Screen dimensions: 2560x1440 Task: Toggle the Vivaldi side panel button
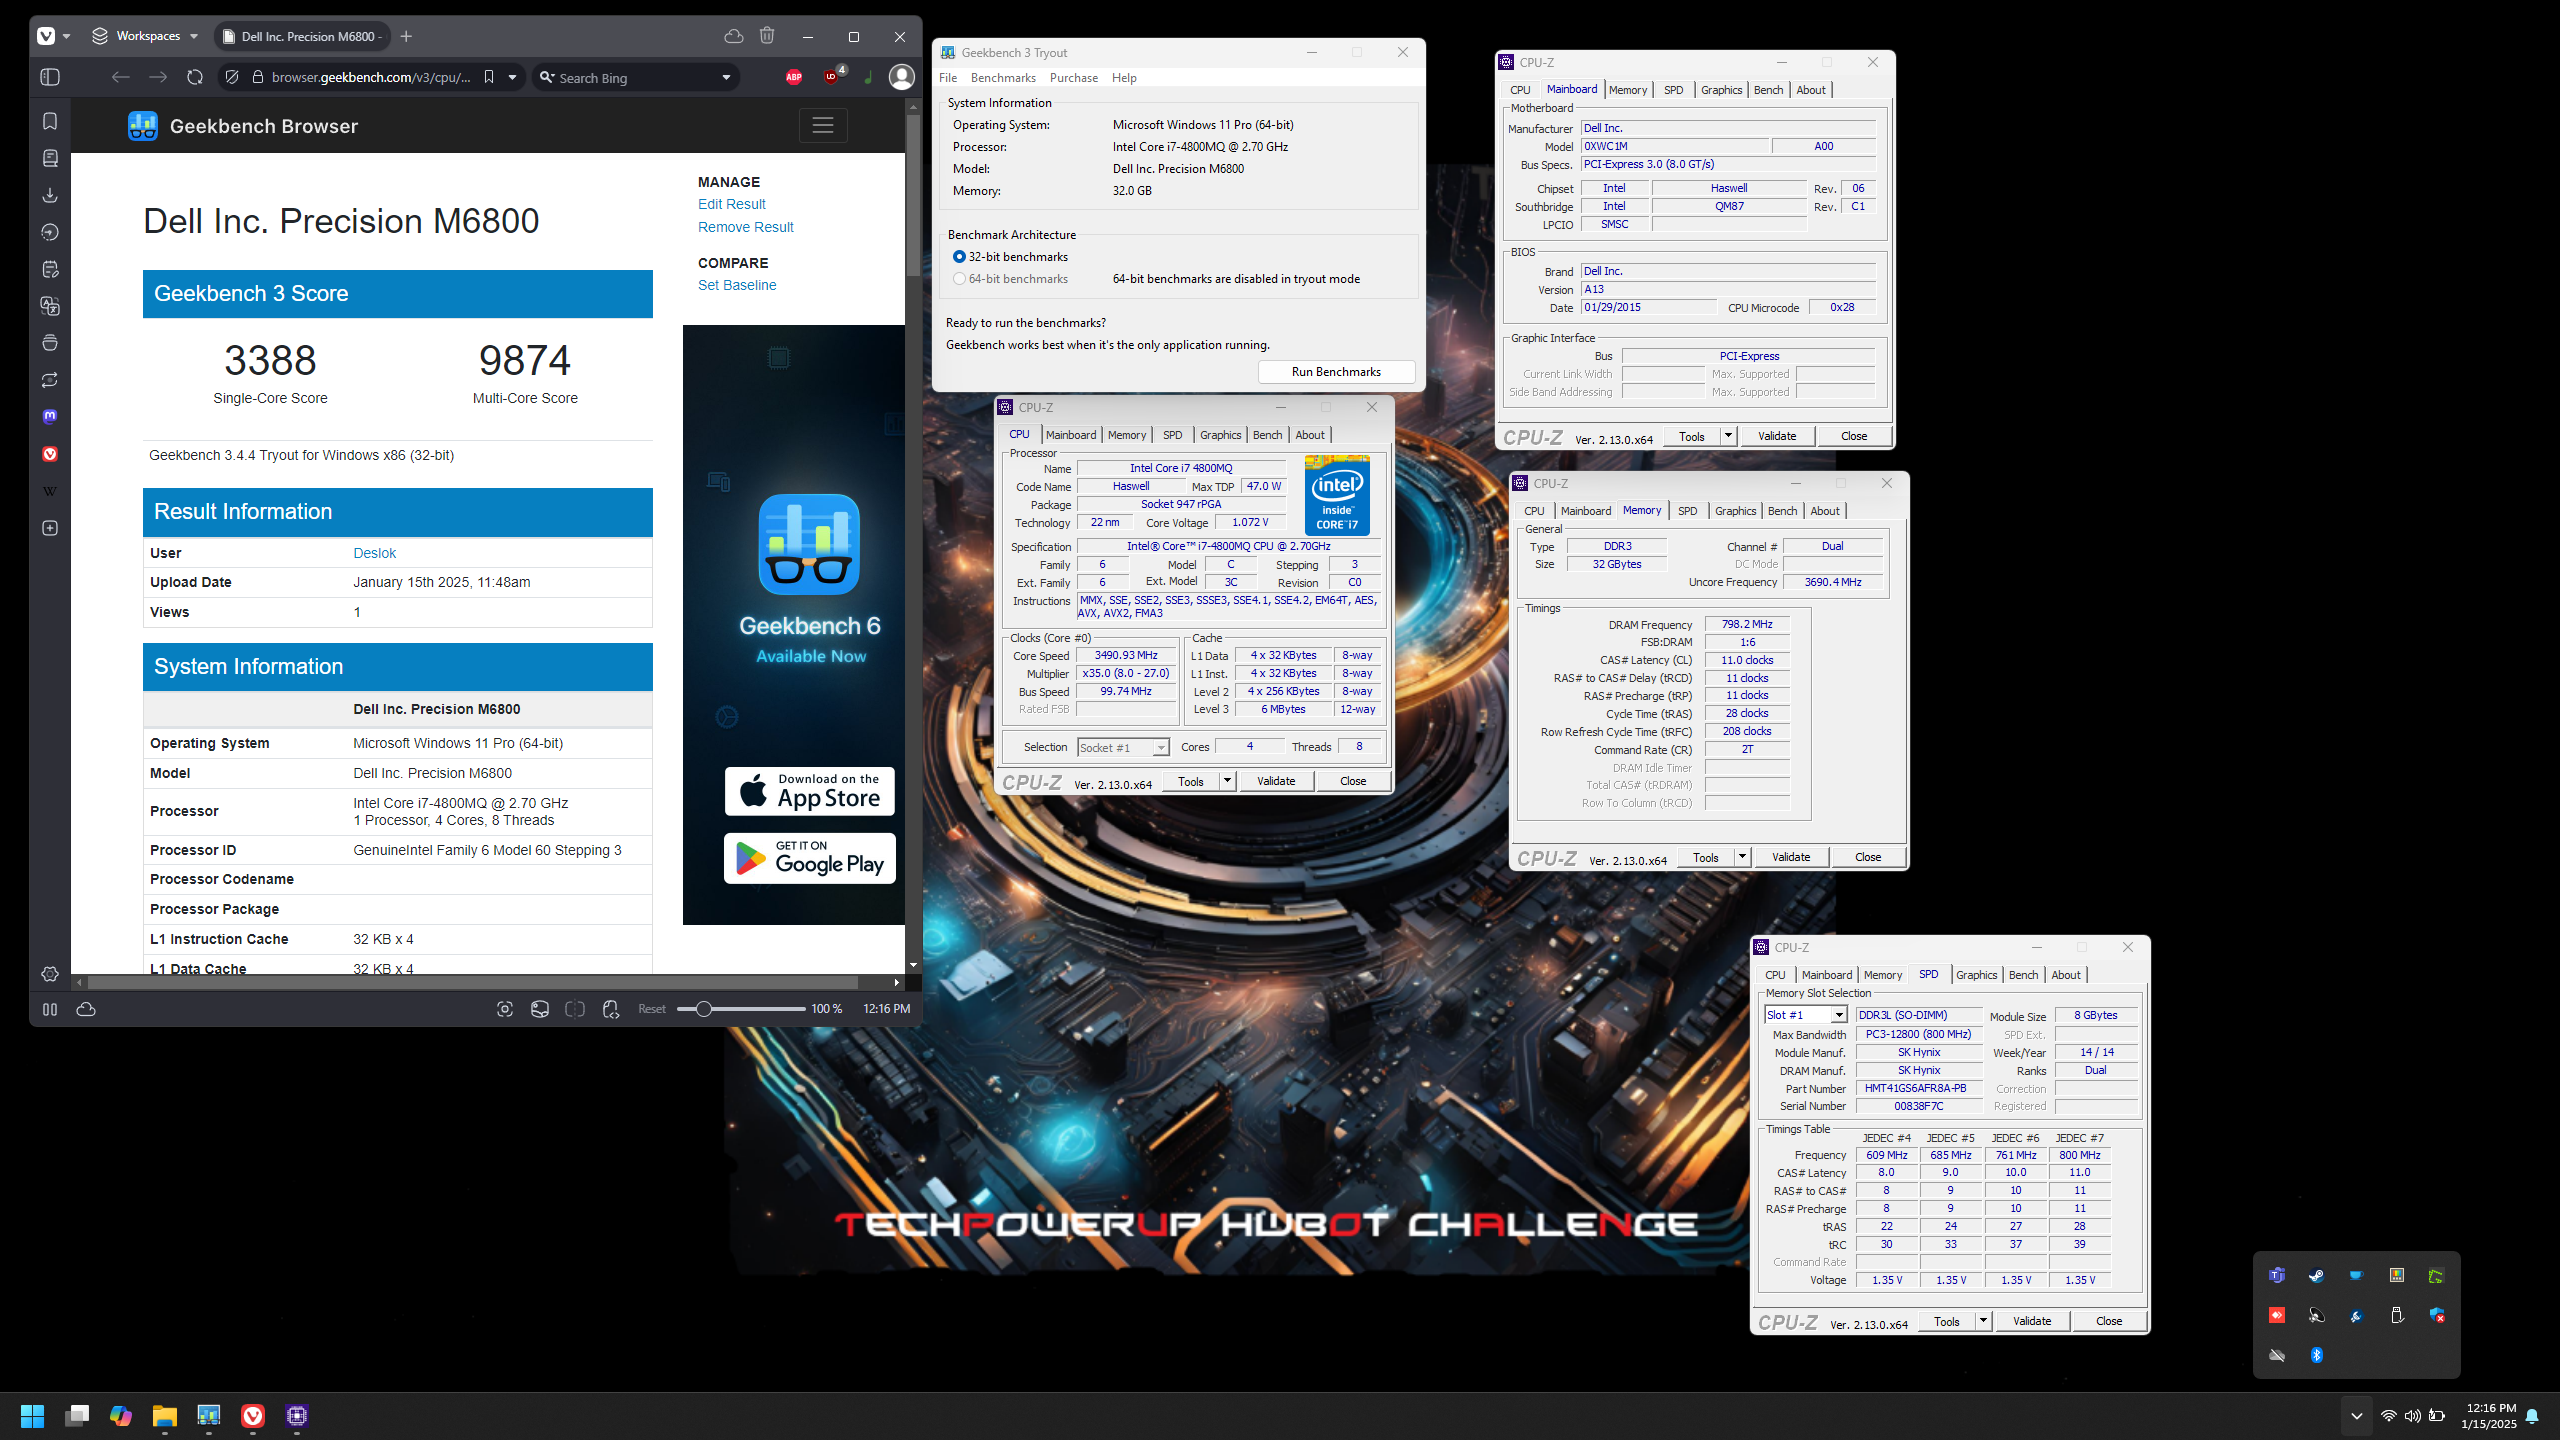point(50,77)
